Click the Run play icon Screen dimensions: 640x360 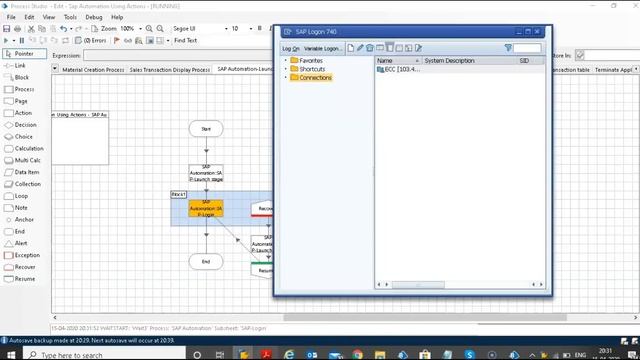(6, 40)
